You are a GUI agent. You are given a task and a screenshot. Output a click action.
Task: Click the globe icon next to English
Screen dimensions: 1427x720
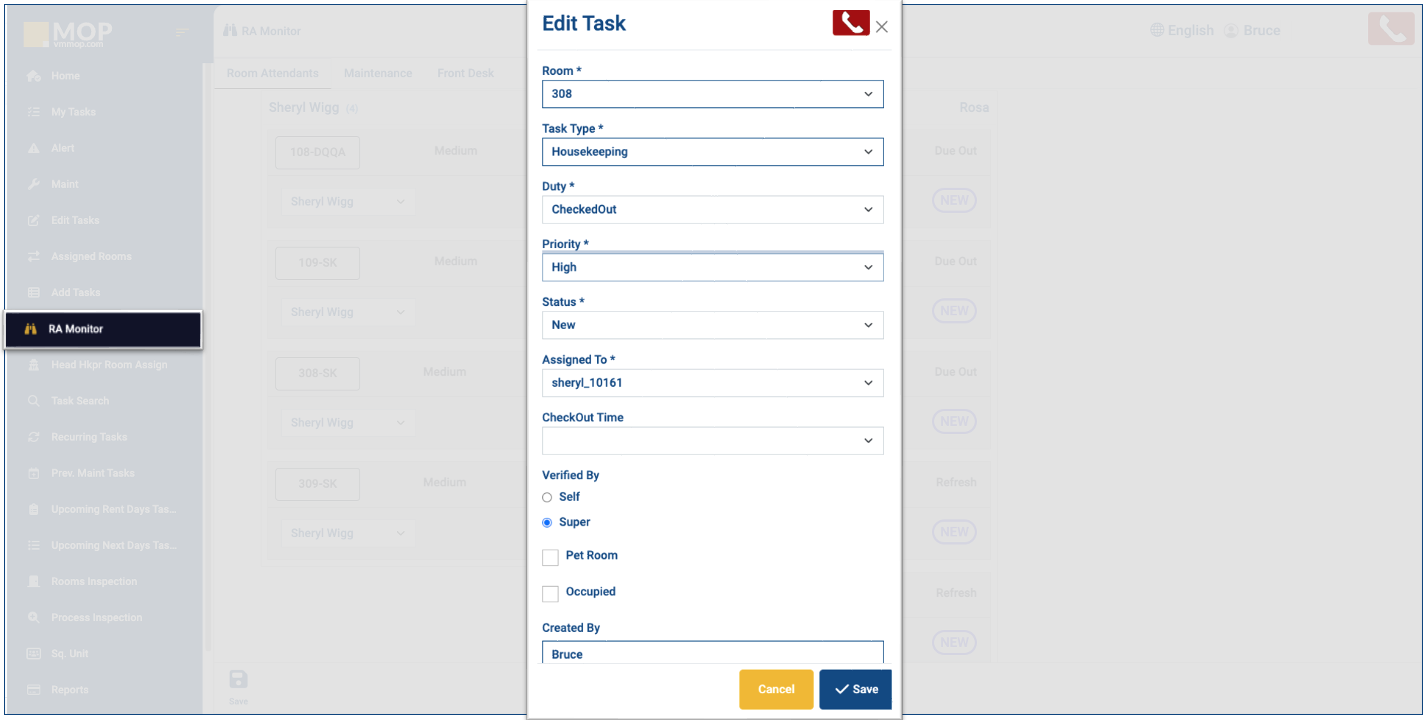point(1157,31)
